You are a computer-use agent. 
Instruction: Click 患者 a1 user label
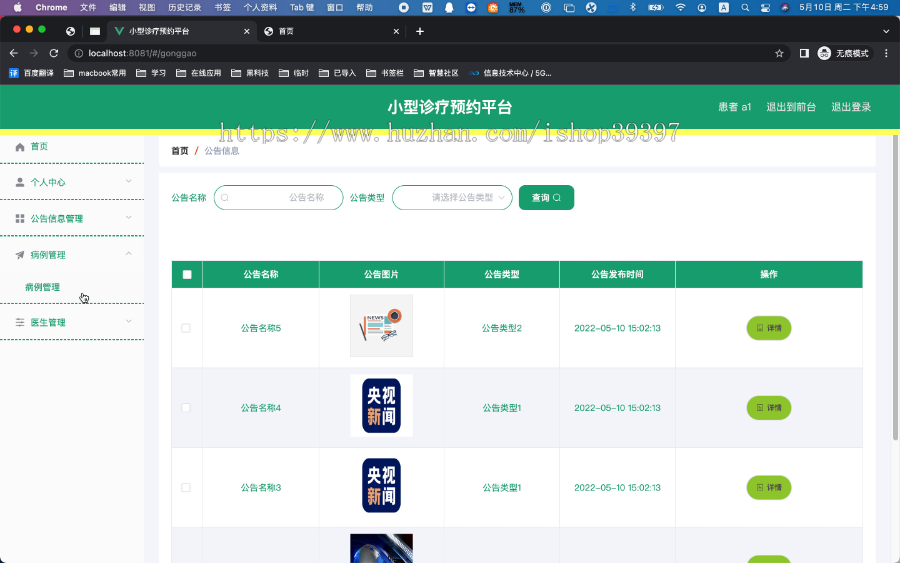click(734, 107)
